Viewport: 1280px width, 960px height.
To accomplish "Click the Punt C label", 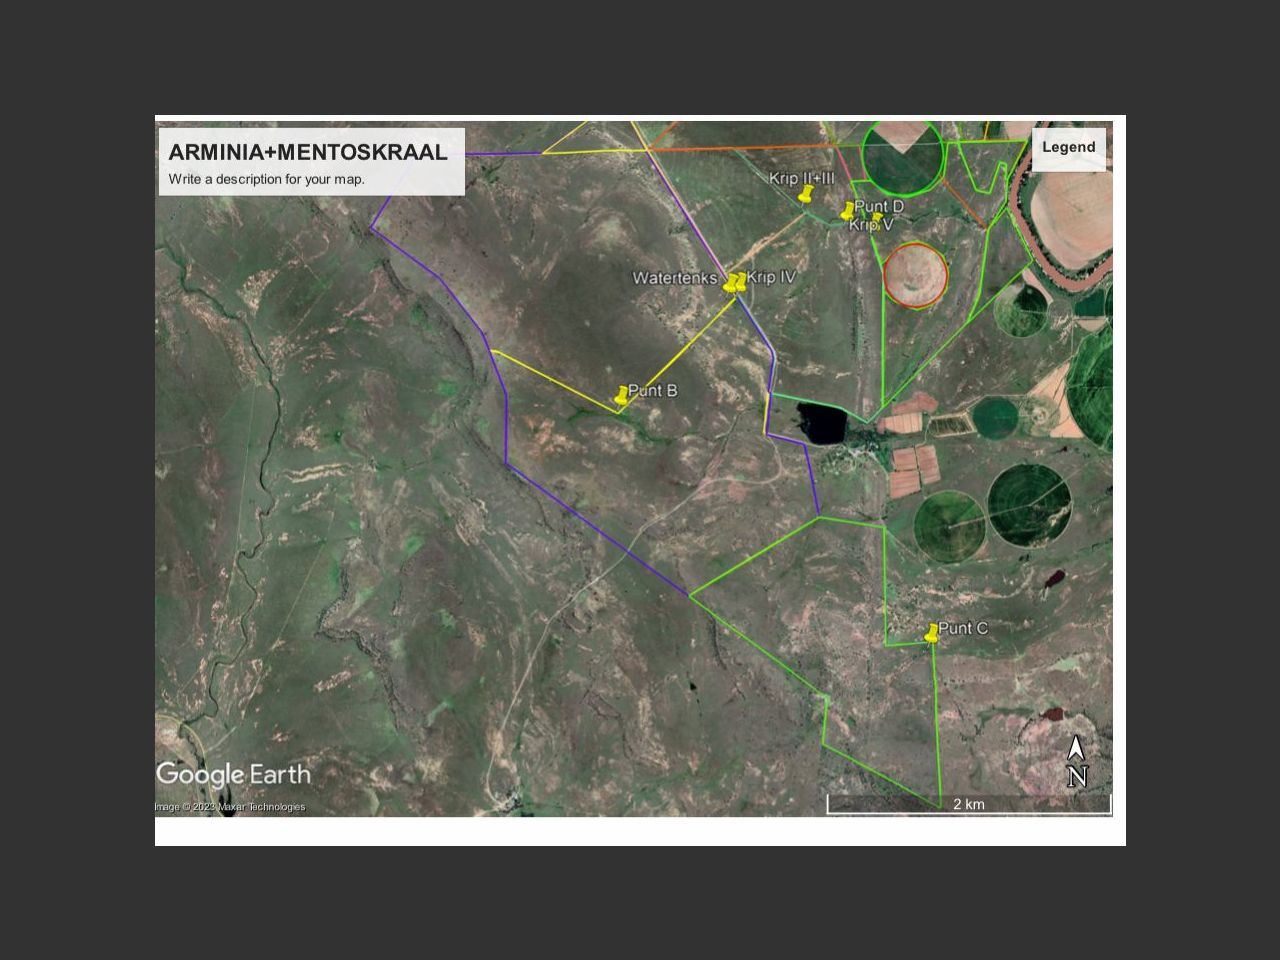I will pyautogui.click(x=963, y=628).
